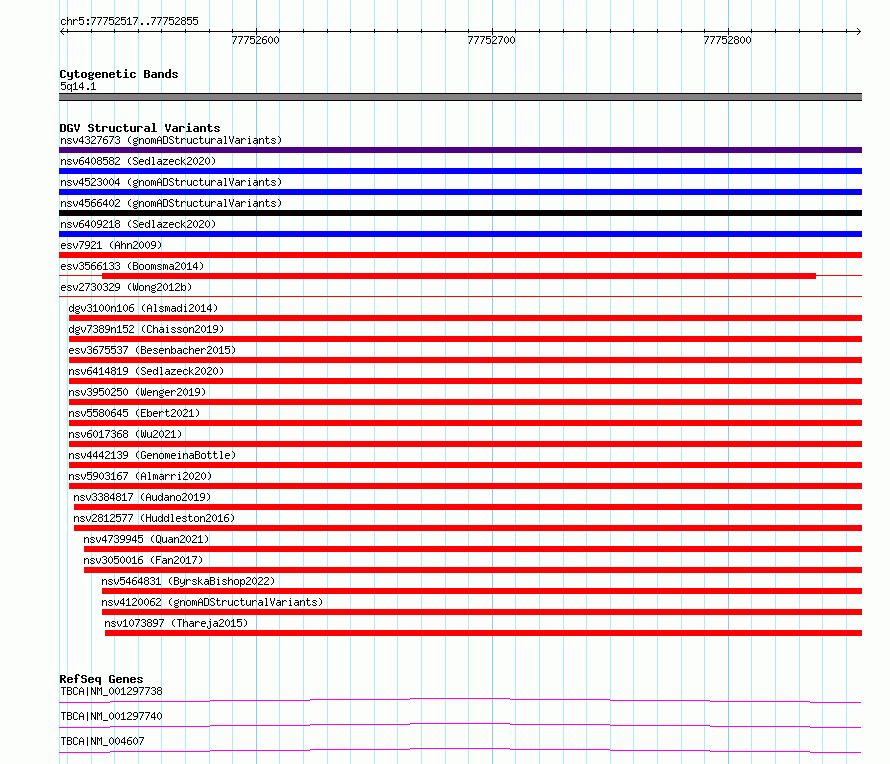Viewport: 890px width, 764px height.
Task: Select variant nsv6408582 (Sedlazeck2020) label
Action: click(x=138, y=161)
